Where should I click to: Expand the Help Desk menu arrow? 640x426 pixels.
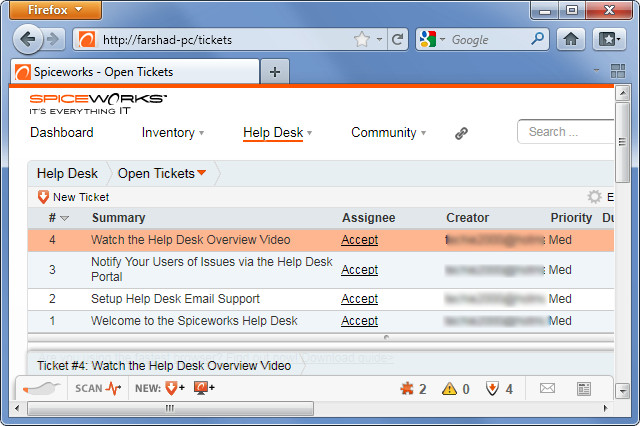309,133
